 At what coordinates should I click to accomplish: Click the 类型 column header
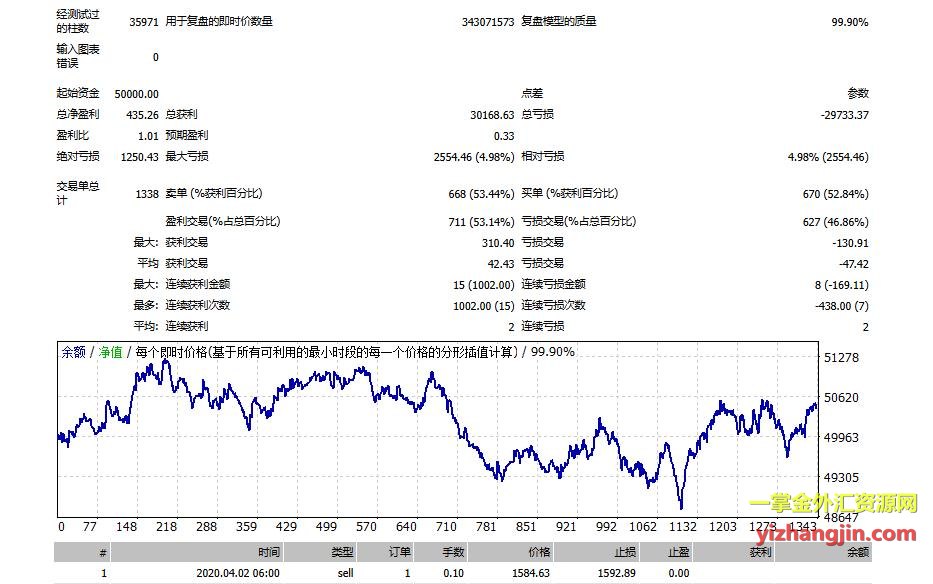click(342, 552)
